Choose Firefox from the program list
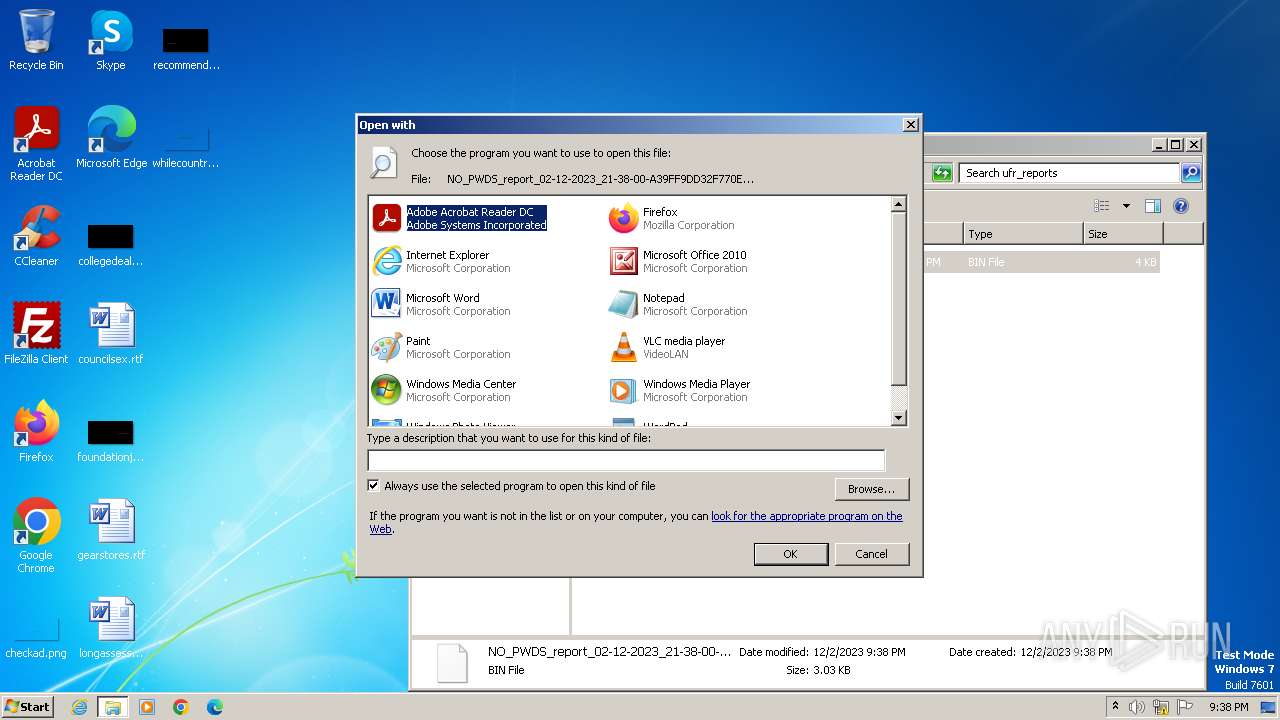 (x=672, y=218)
